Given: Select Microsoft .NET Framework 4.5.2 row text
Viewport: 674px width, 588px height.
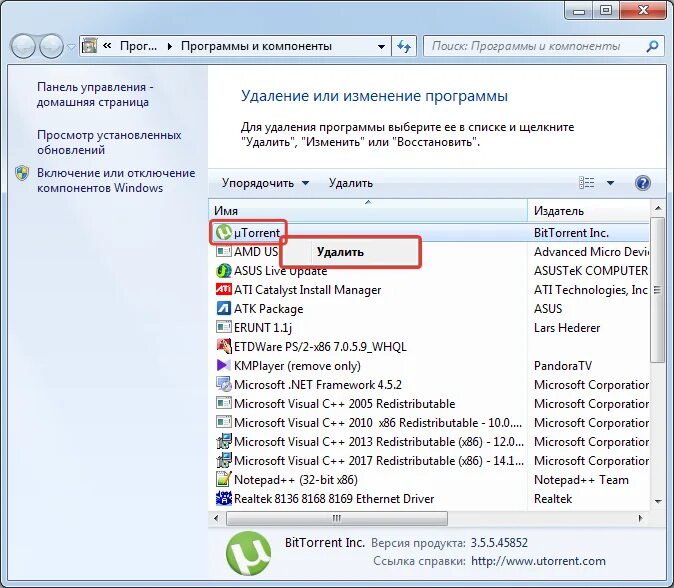Looking at the screenshot, I should [x=318, y=385].
